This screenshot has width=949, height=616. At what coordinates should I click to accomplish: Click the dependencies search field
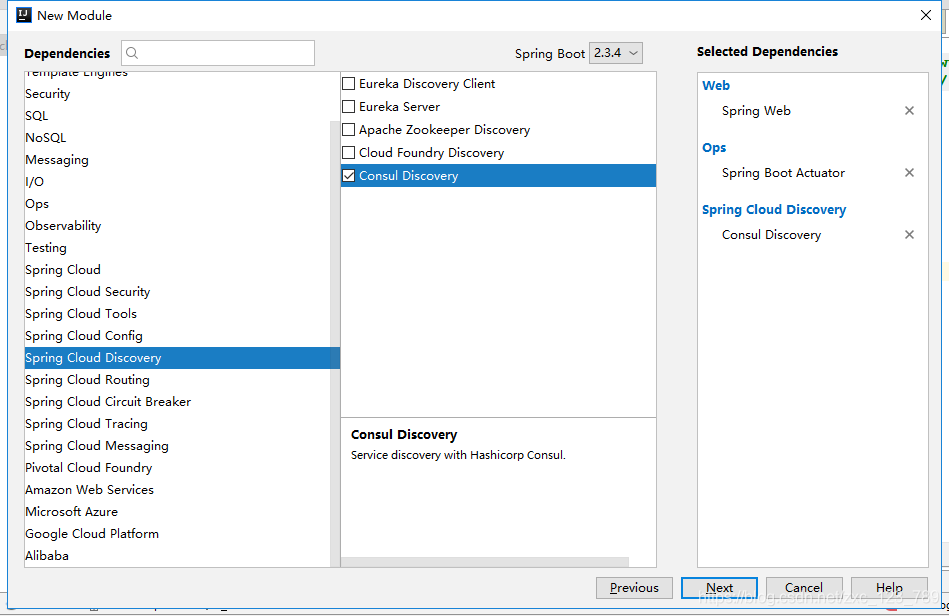[x=218, y=53]
